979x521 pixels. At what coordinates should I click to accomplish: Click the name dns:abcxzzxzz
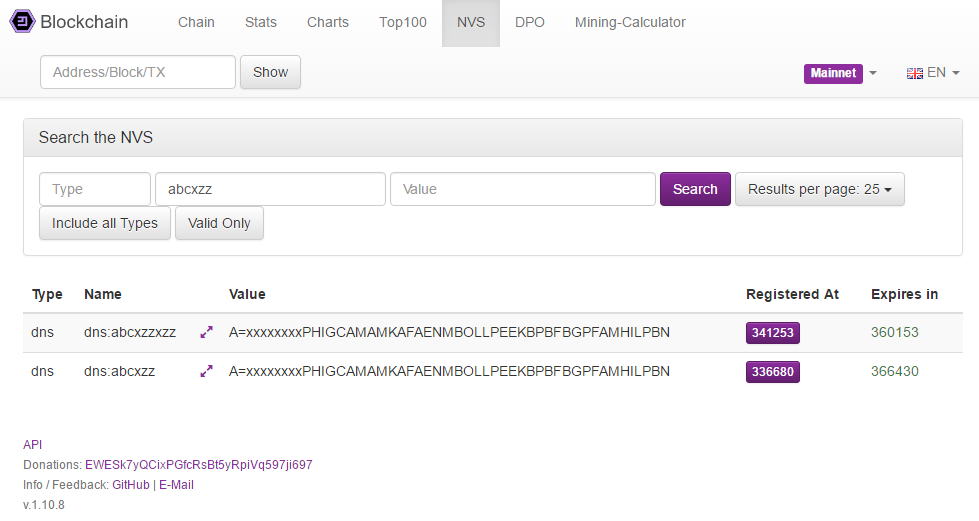[x=130, y=332]
